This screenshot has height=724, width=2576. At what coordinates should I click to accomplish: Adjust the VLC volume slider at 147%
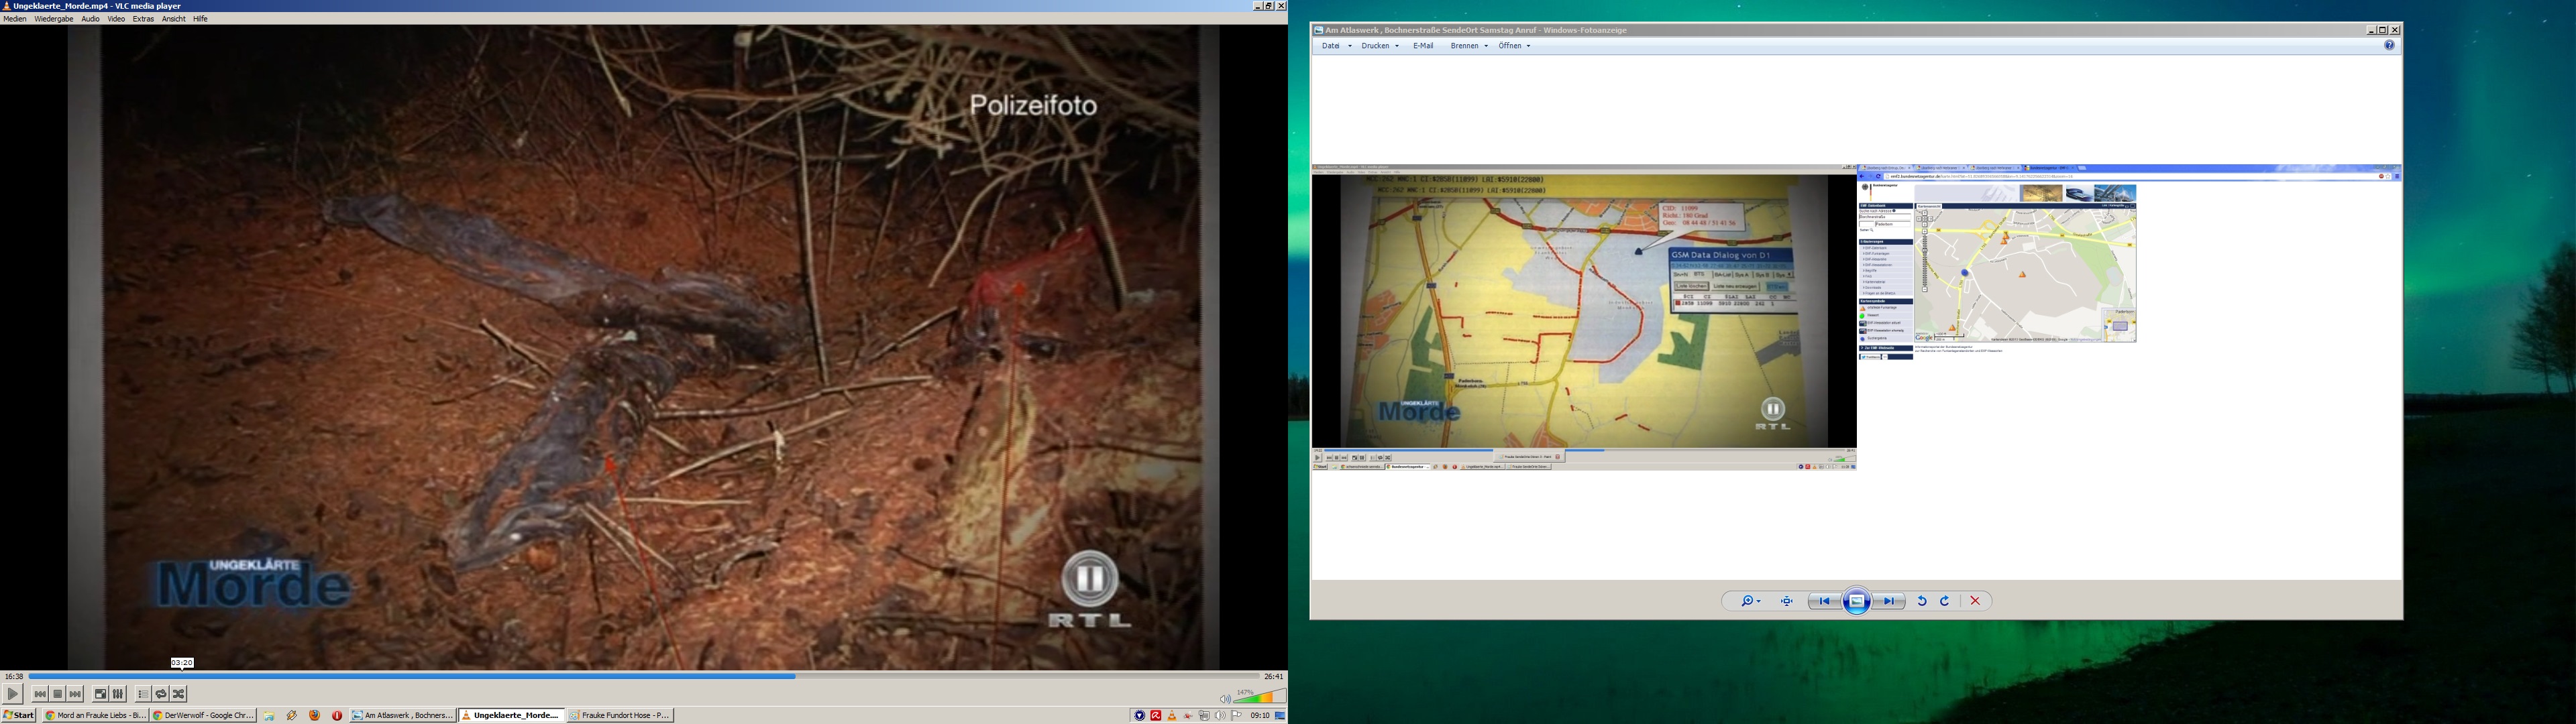pos(1260,697)
